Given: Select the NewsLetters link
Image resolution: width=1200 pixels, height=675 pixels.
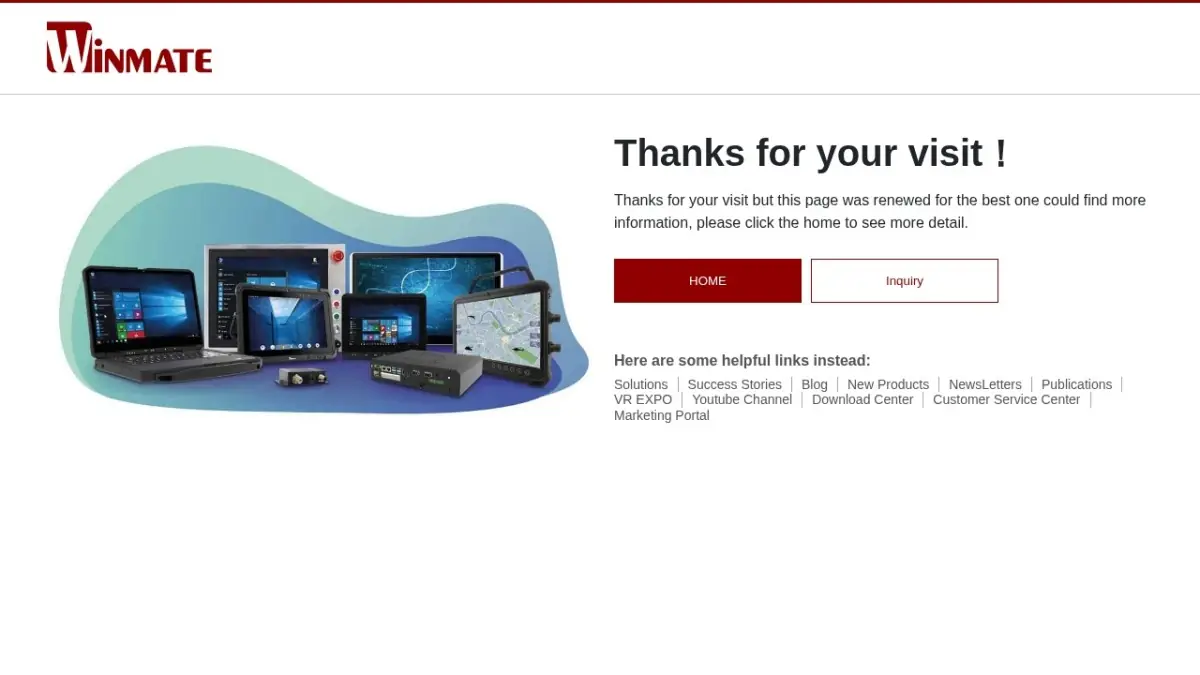Looking at the screenshot, I should (x=985, y=384).
